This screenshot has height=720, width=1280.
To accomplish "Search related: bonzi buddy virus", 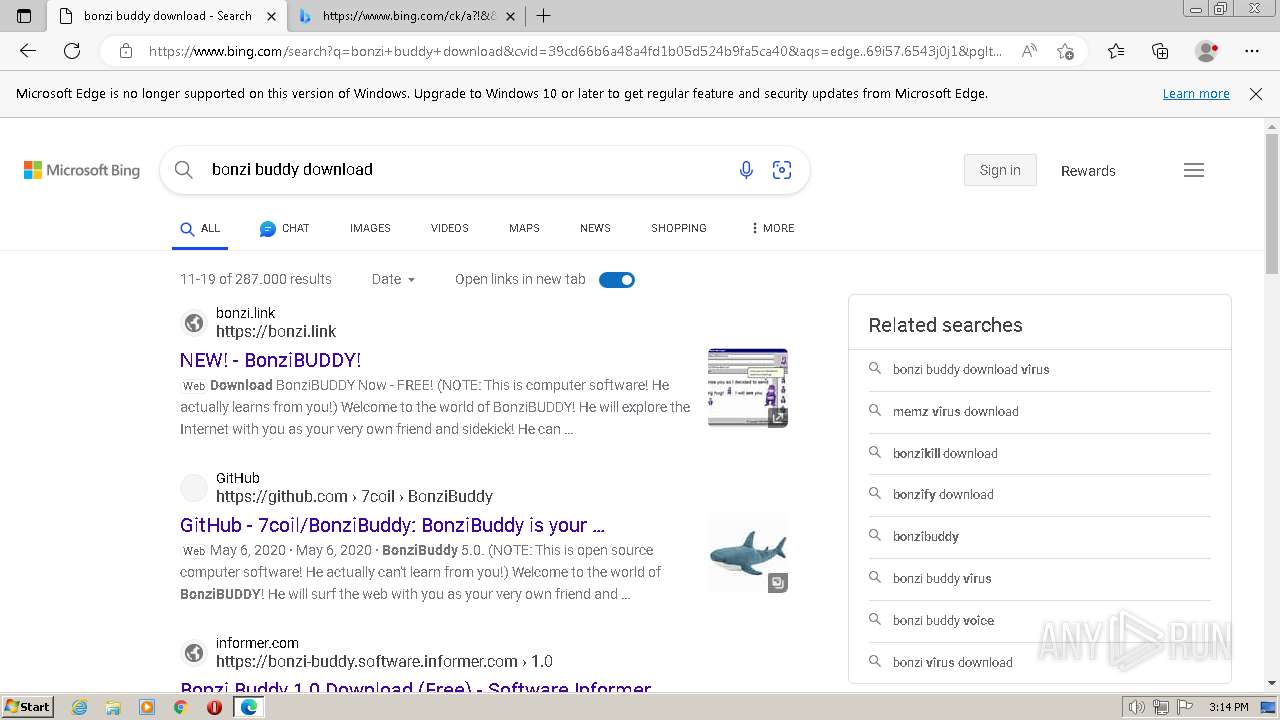I will [x=942, y=578].
